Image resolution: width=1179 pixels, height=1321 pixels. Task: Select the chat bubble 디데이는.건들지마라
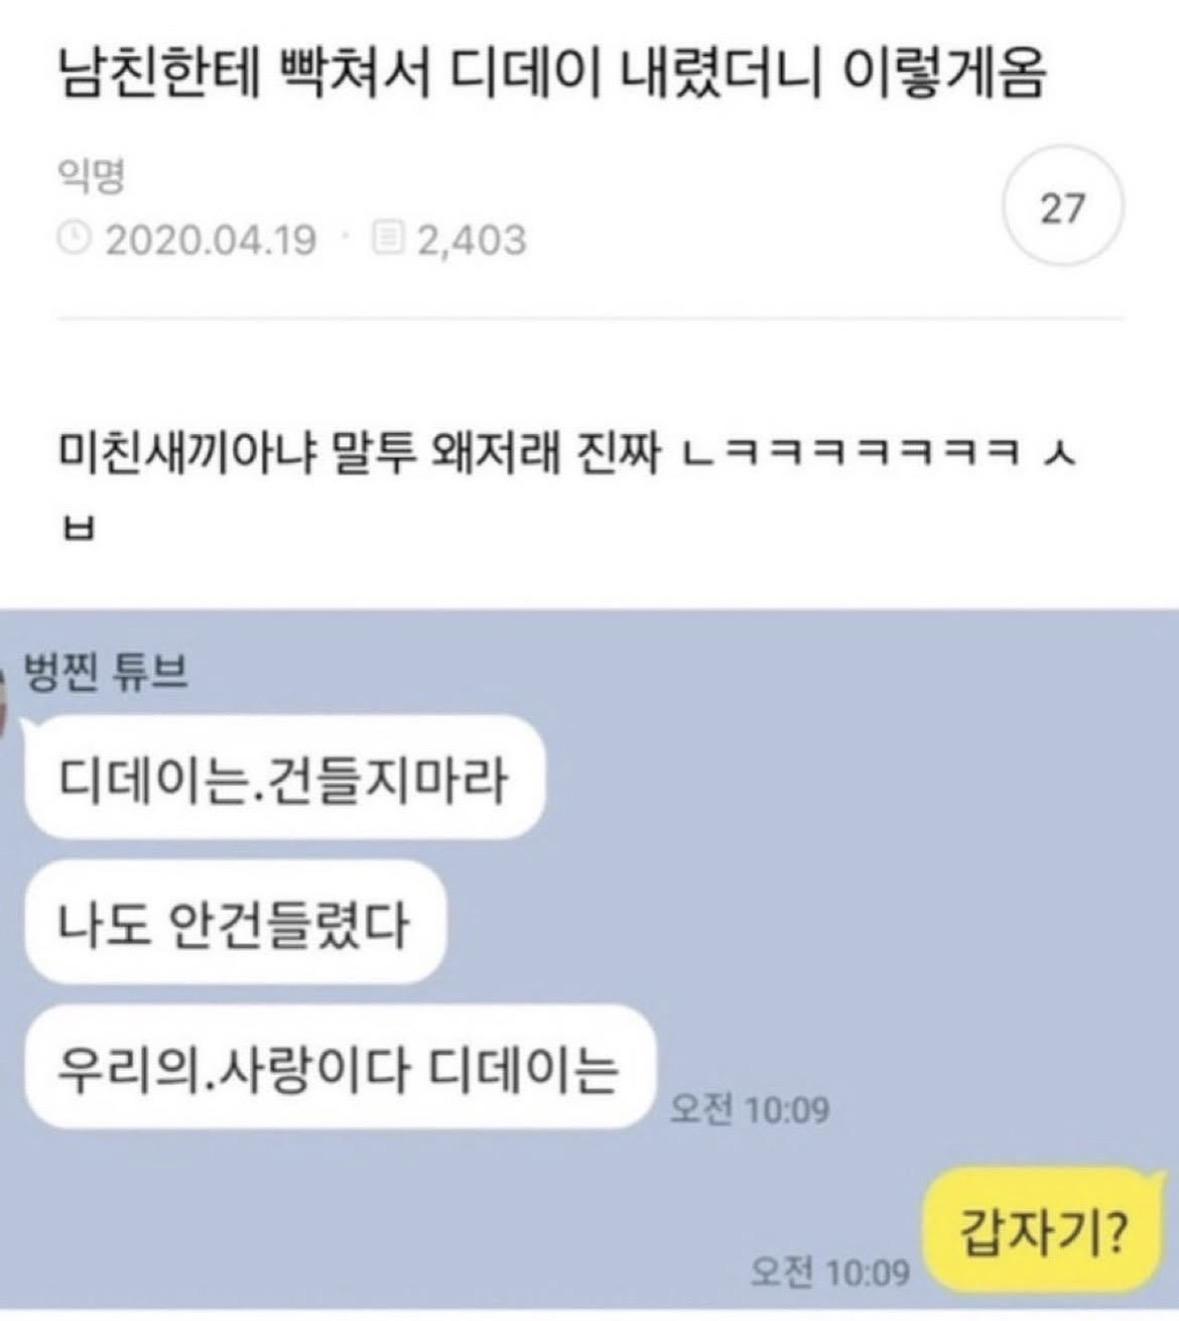[284, 777]
